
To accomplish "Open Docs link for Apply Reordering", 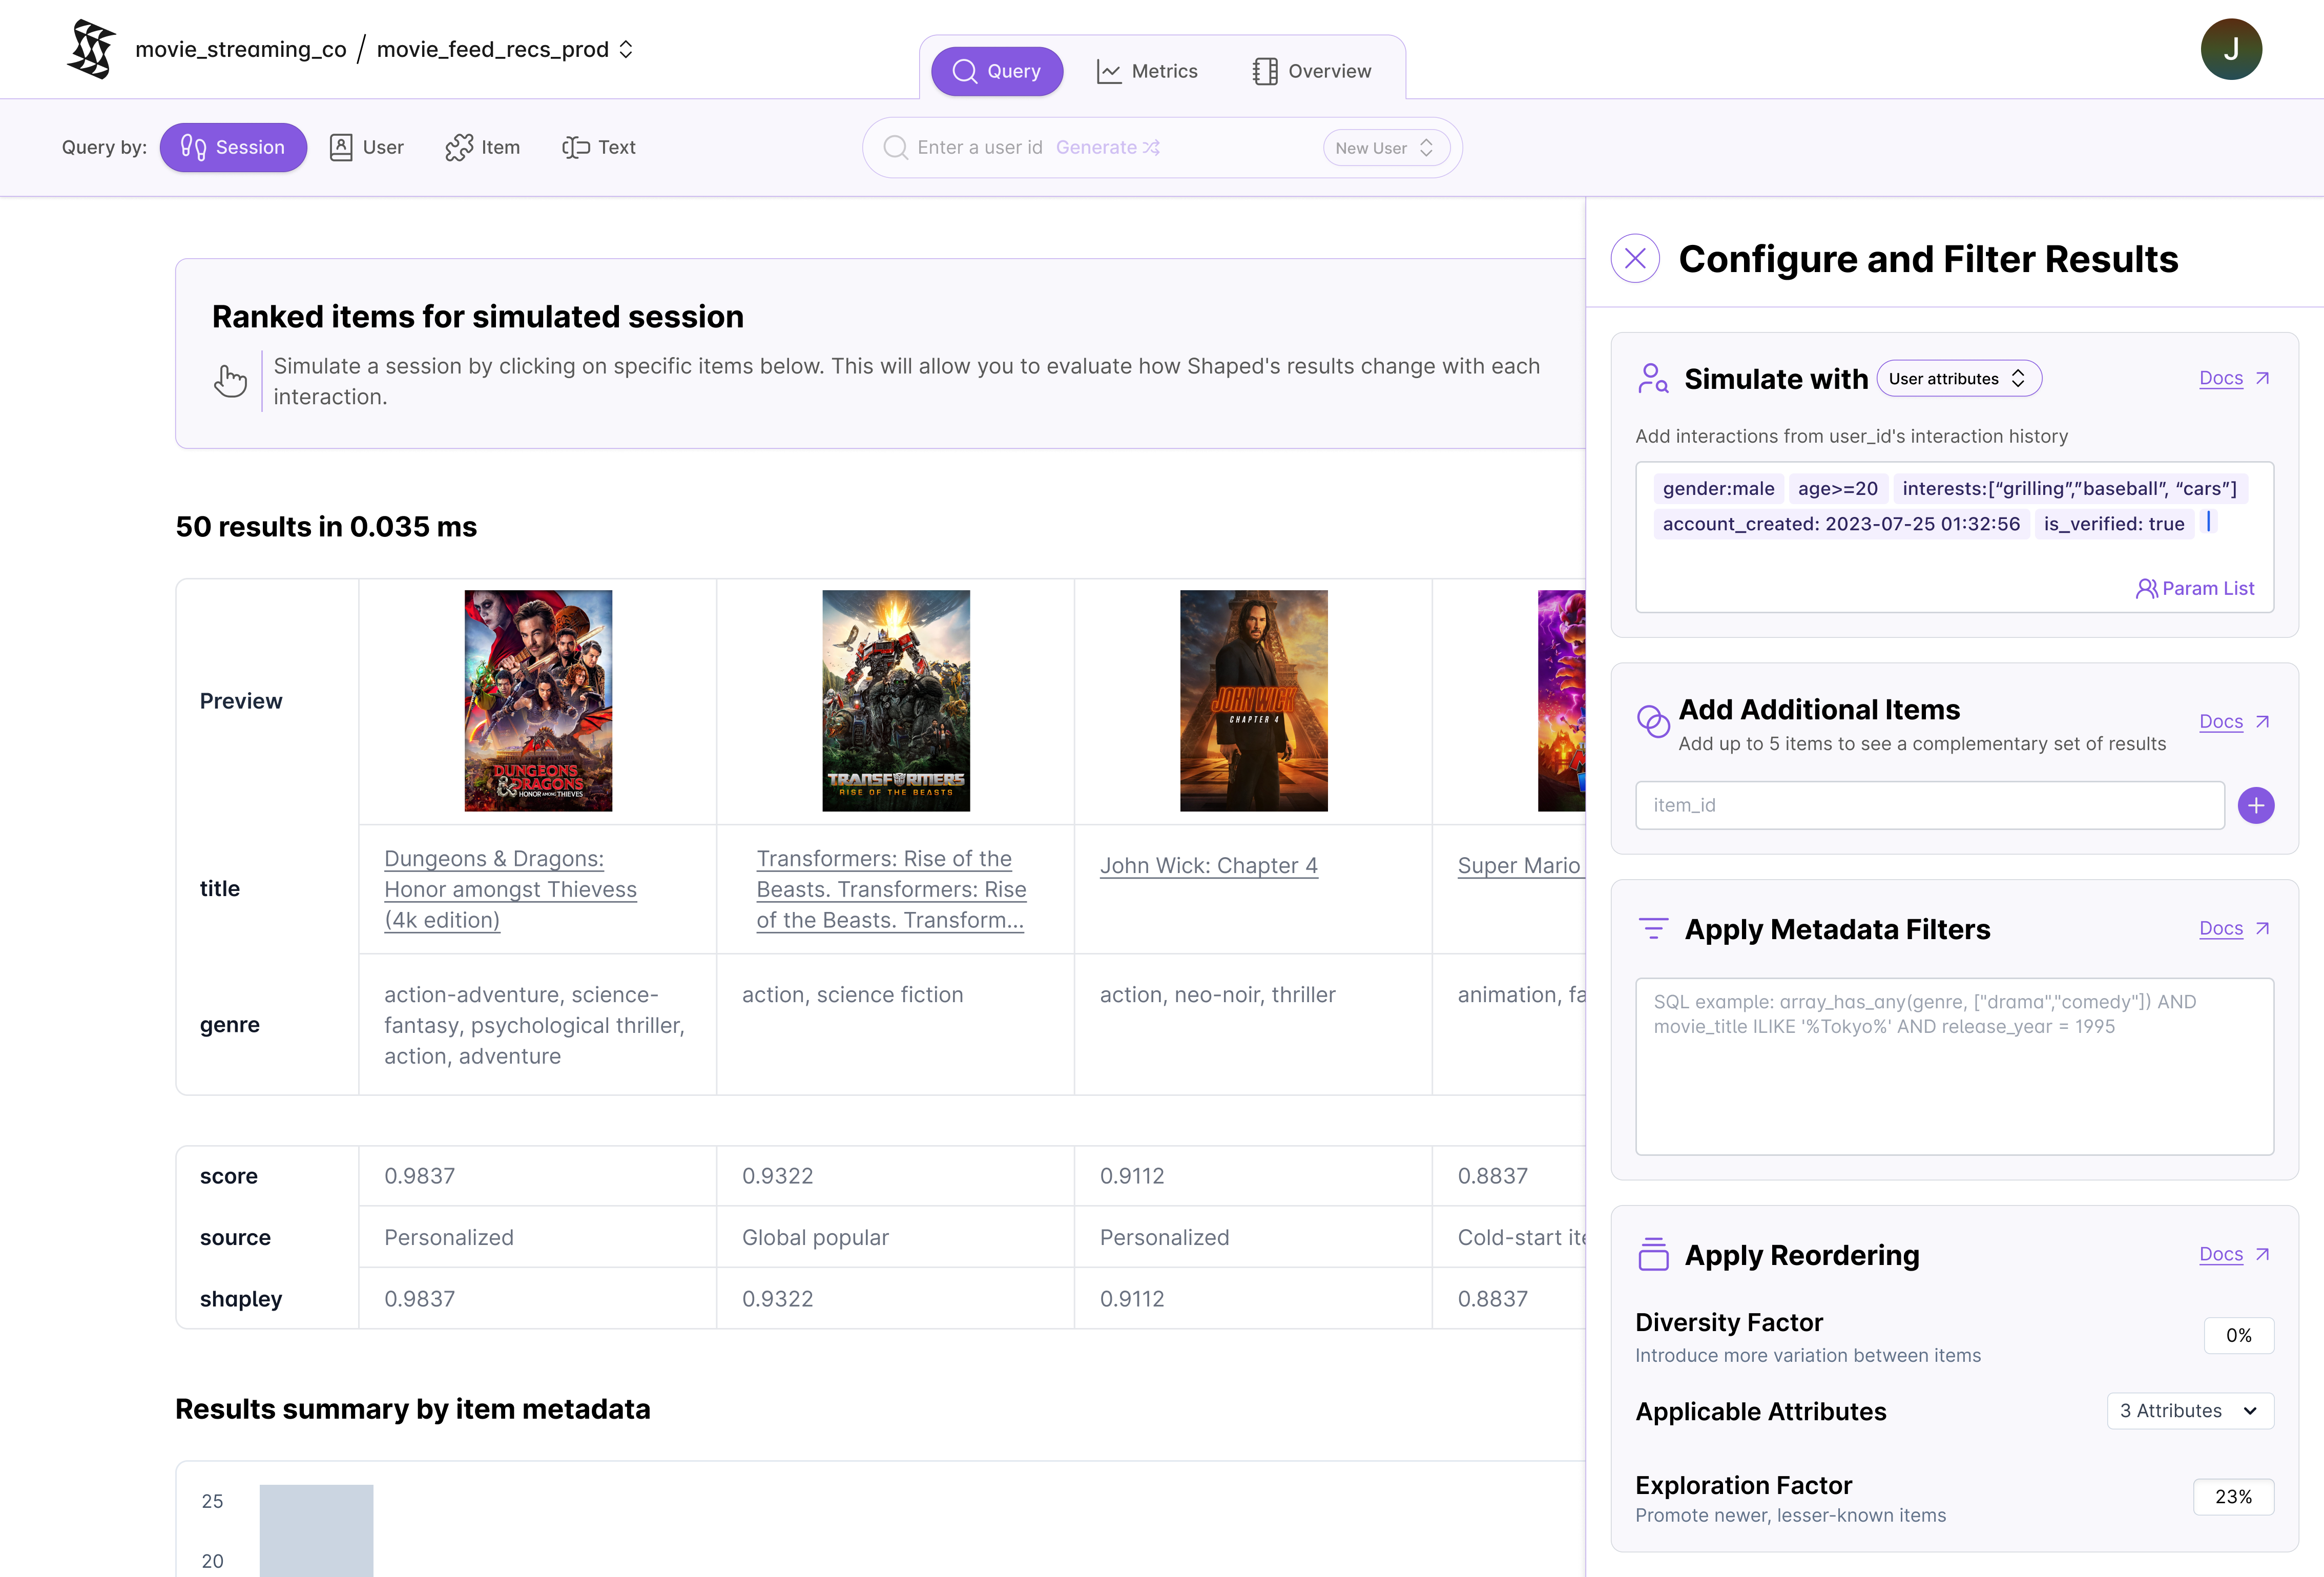I will click(x=2234, y=1254).
